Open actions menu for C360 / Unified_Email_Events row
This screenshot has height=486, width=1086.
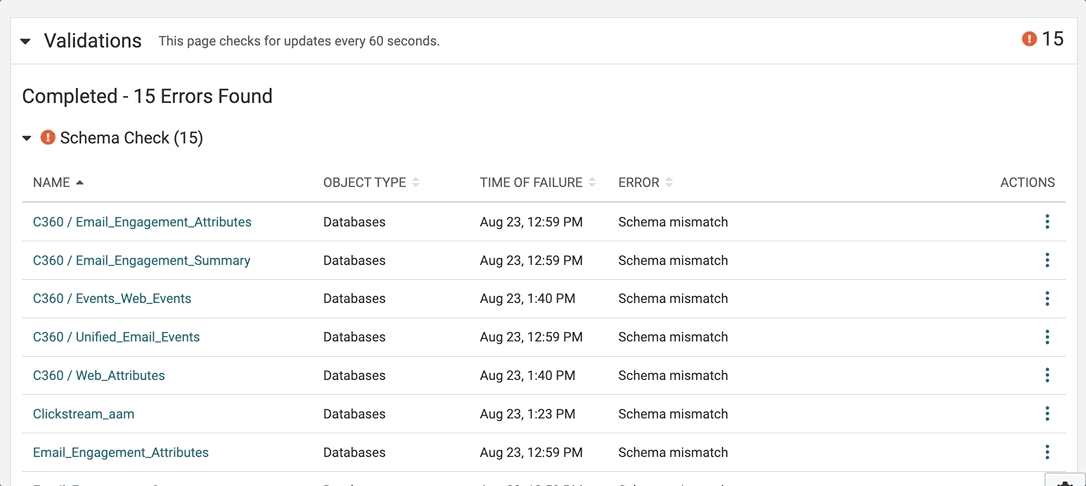pos(1047,337)
